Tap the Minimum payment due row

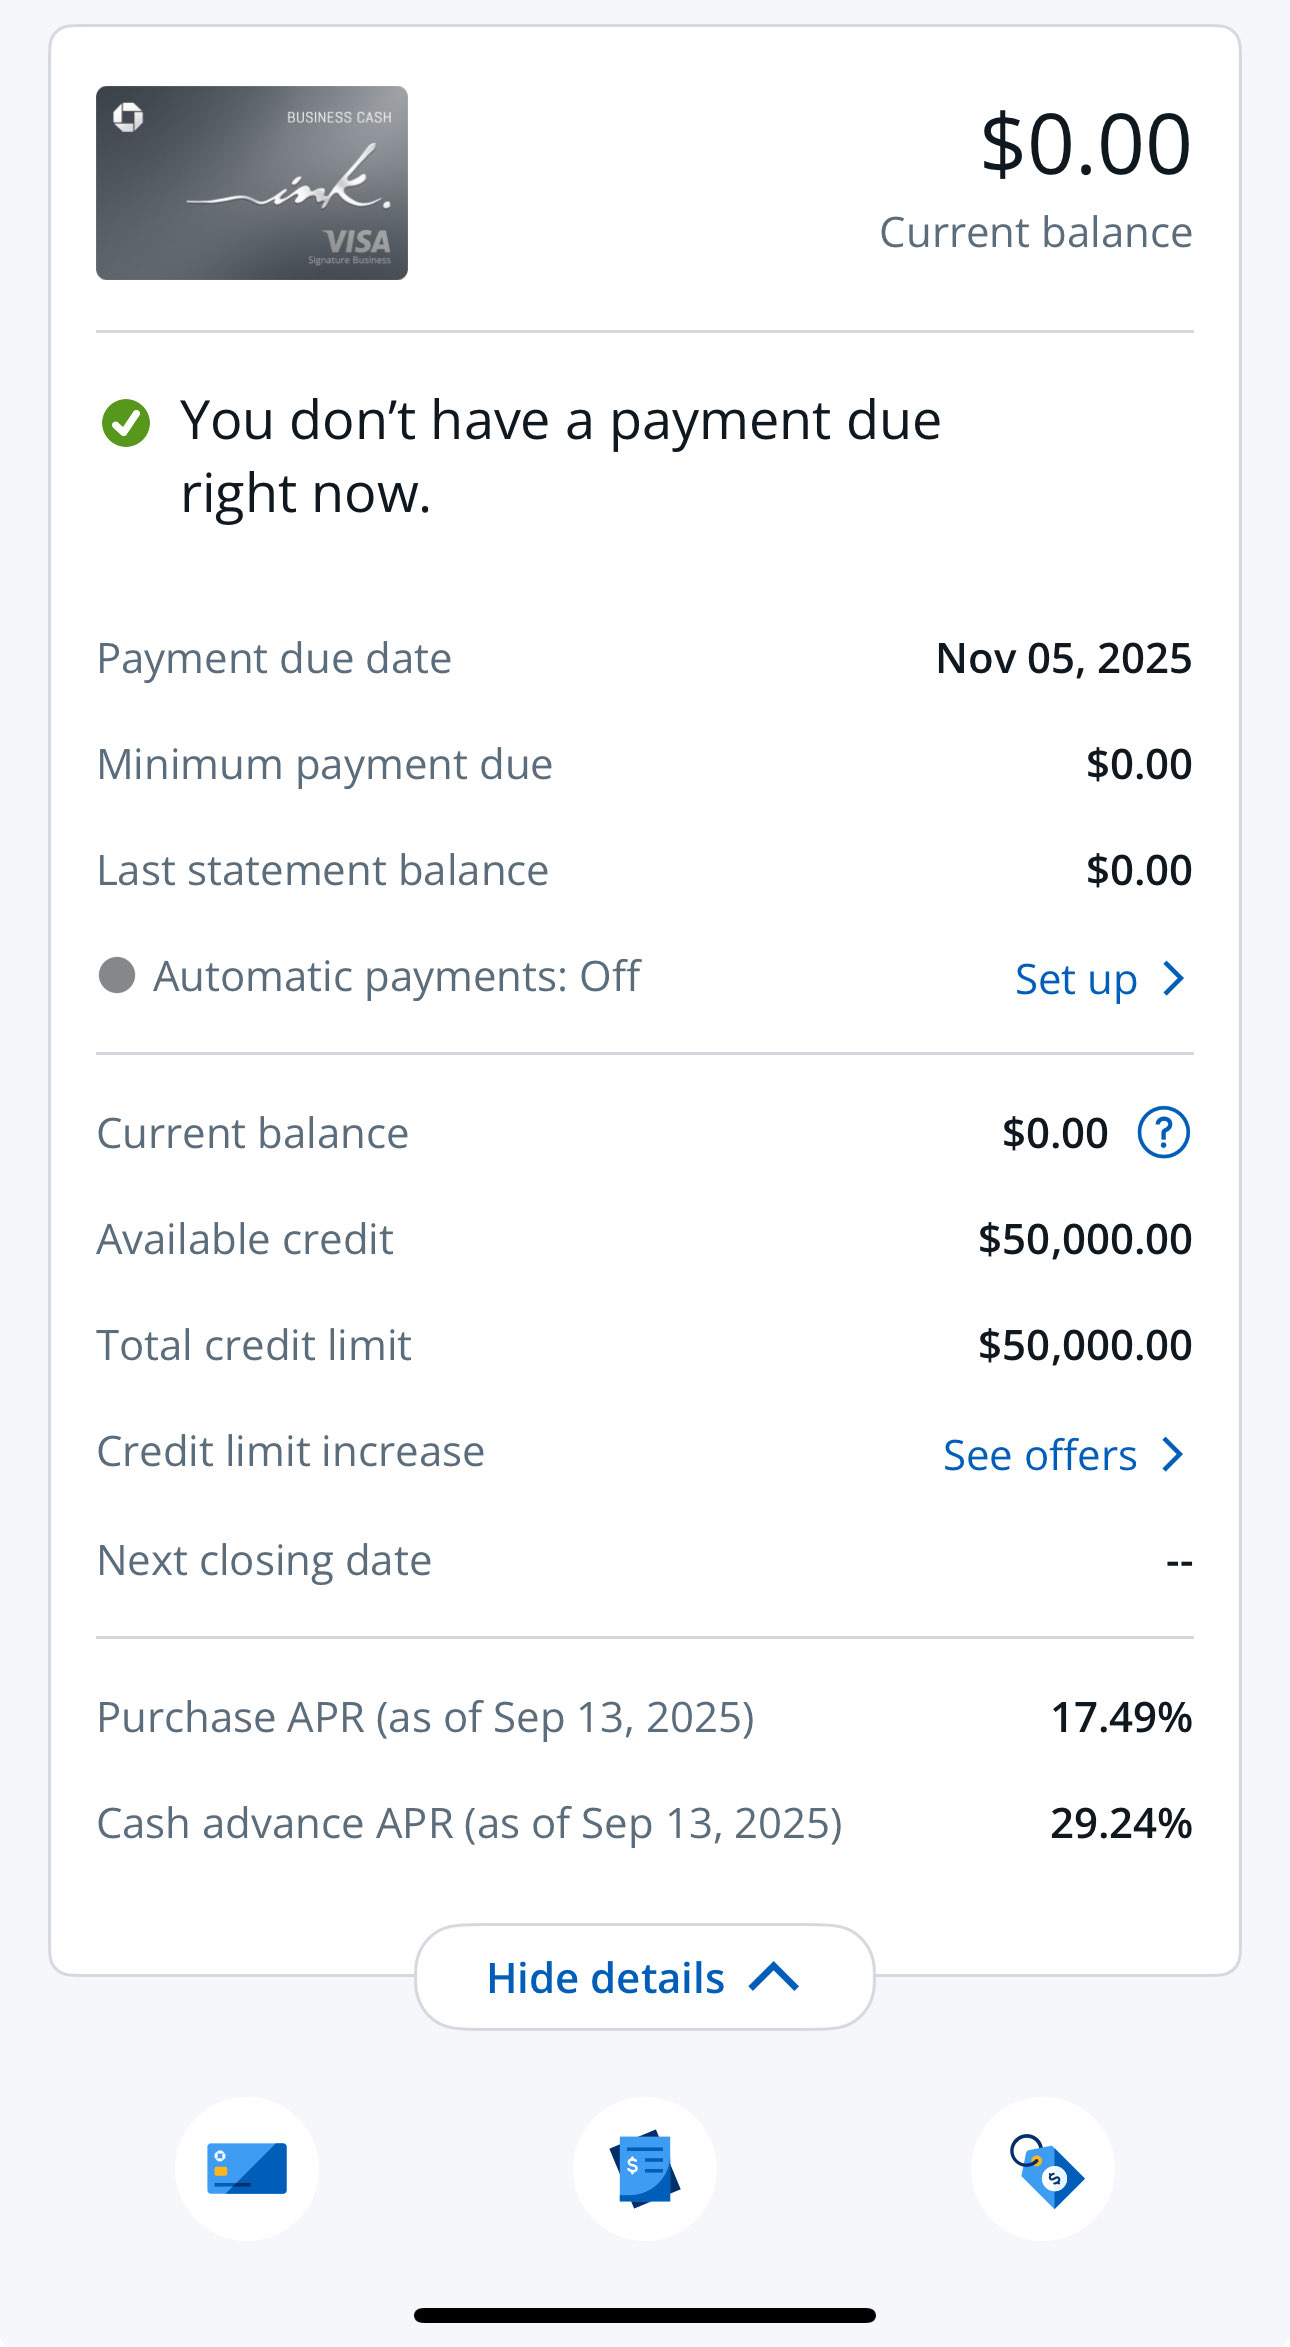pos(644,763)
